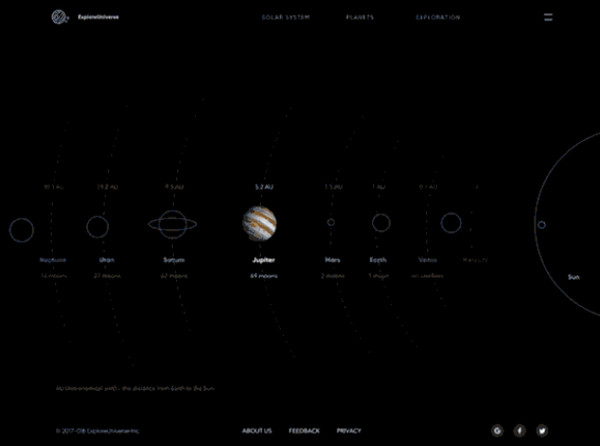This screenshot has width=600, height=446.
Task: Open the Facebook social icon
Action: (519, 430)
